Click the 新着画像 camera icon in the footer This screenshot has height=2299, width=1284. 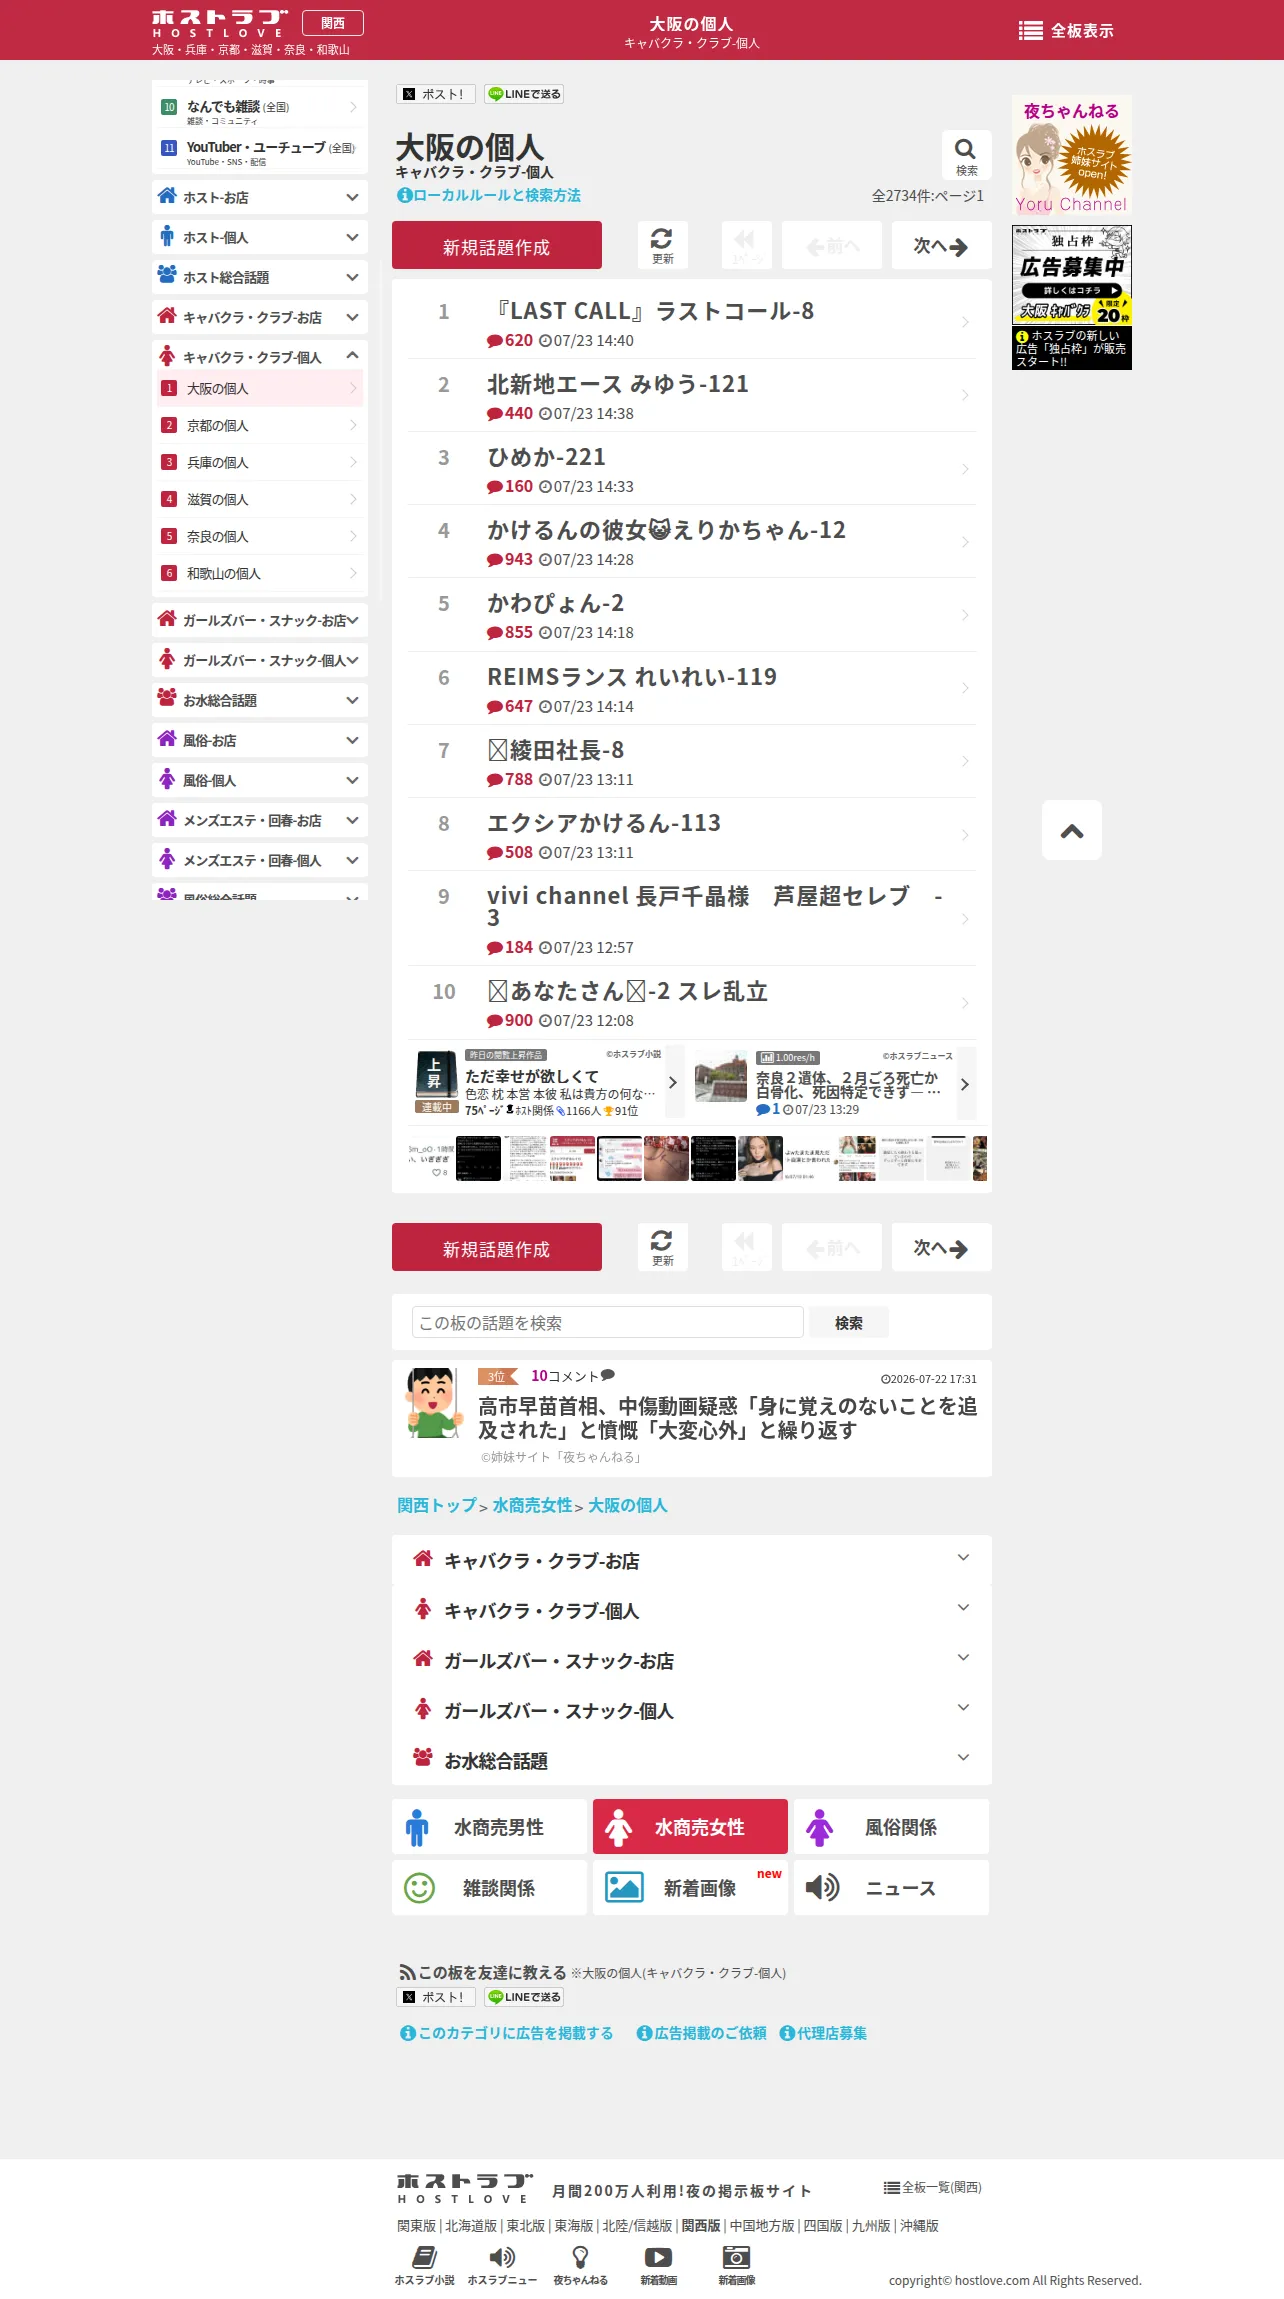tap(736, 2257)
